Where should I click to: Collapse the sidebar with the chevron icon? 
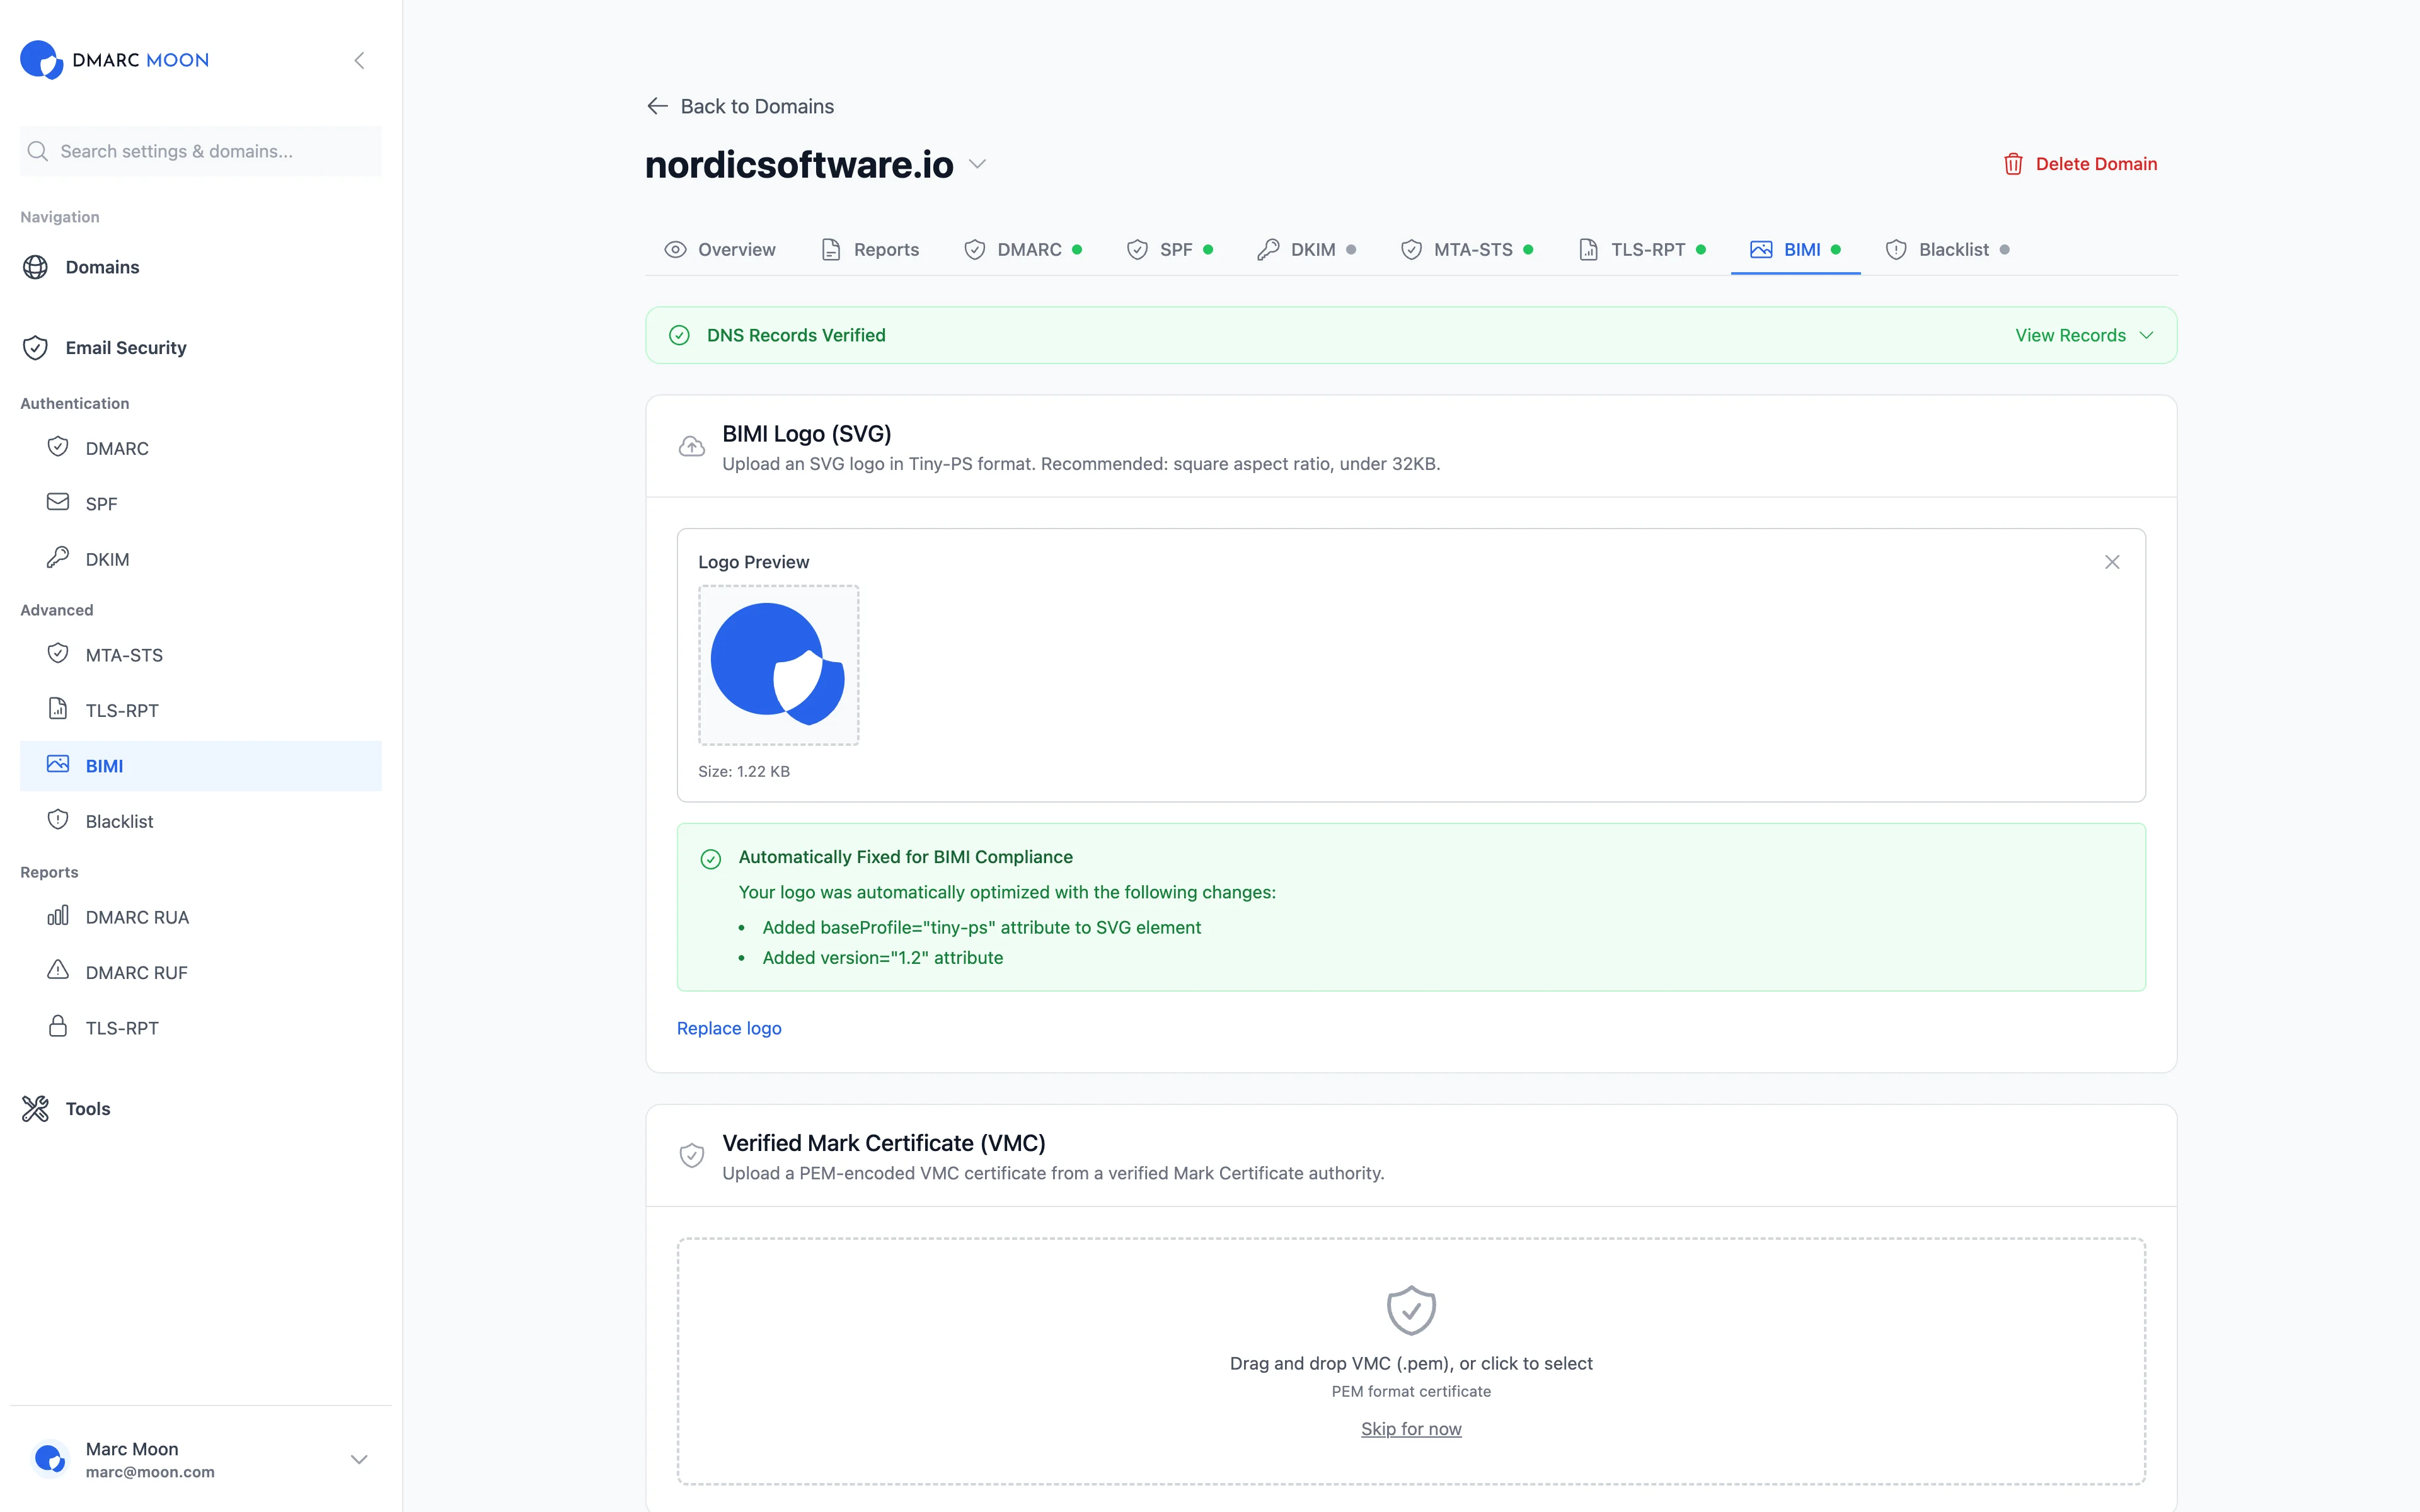click(x=359, y=61)
